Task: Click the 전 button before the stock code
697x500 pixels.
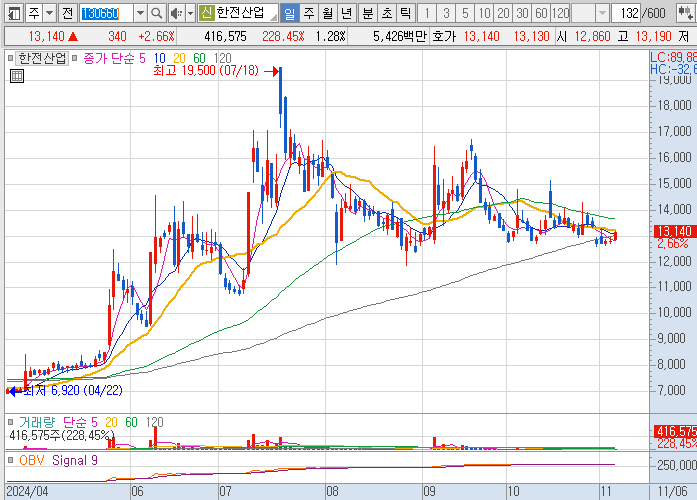Action: coord(68,13)
